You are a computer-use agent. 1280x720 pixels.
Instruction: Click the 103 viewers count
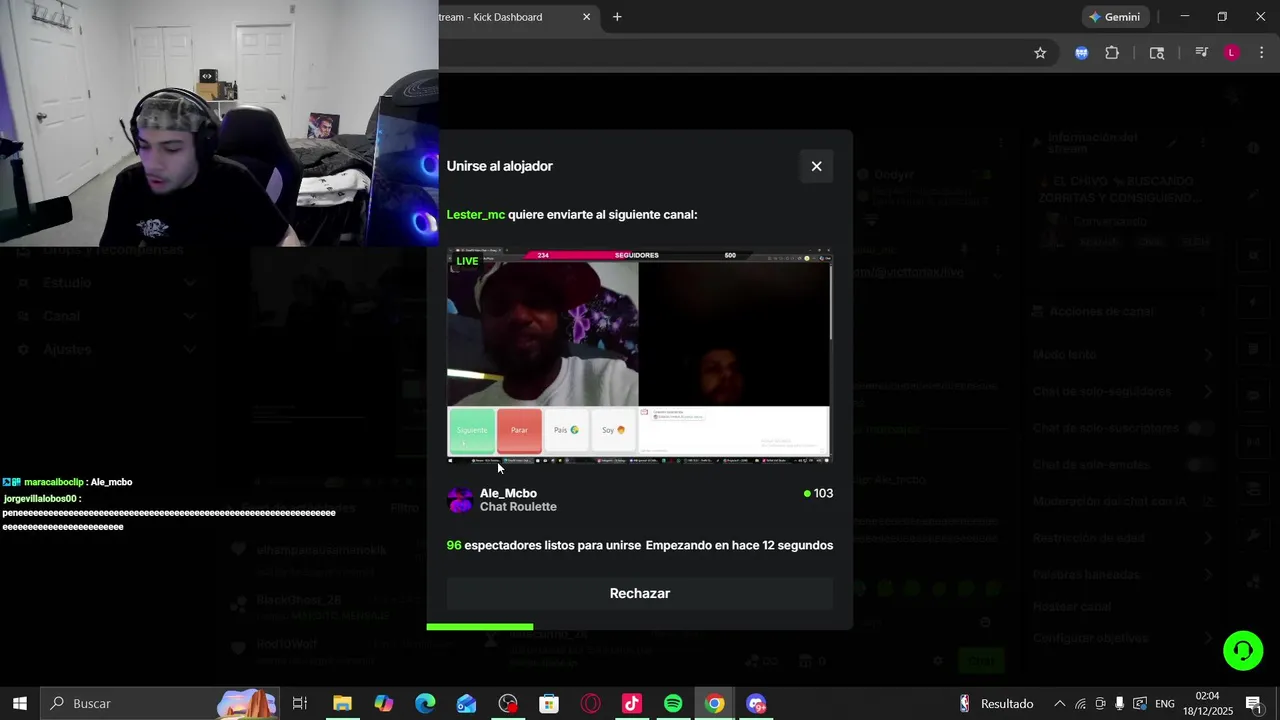818,493
